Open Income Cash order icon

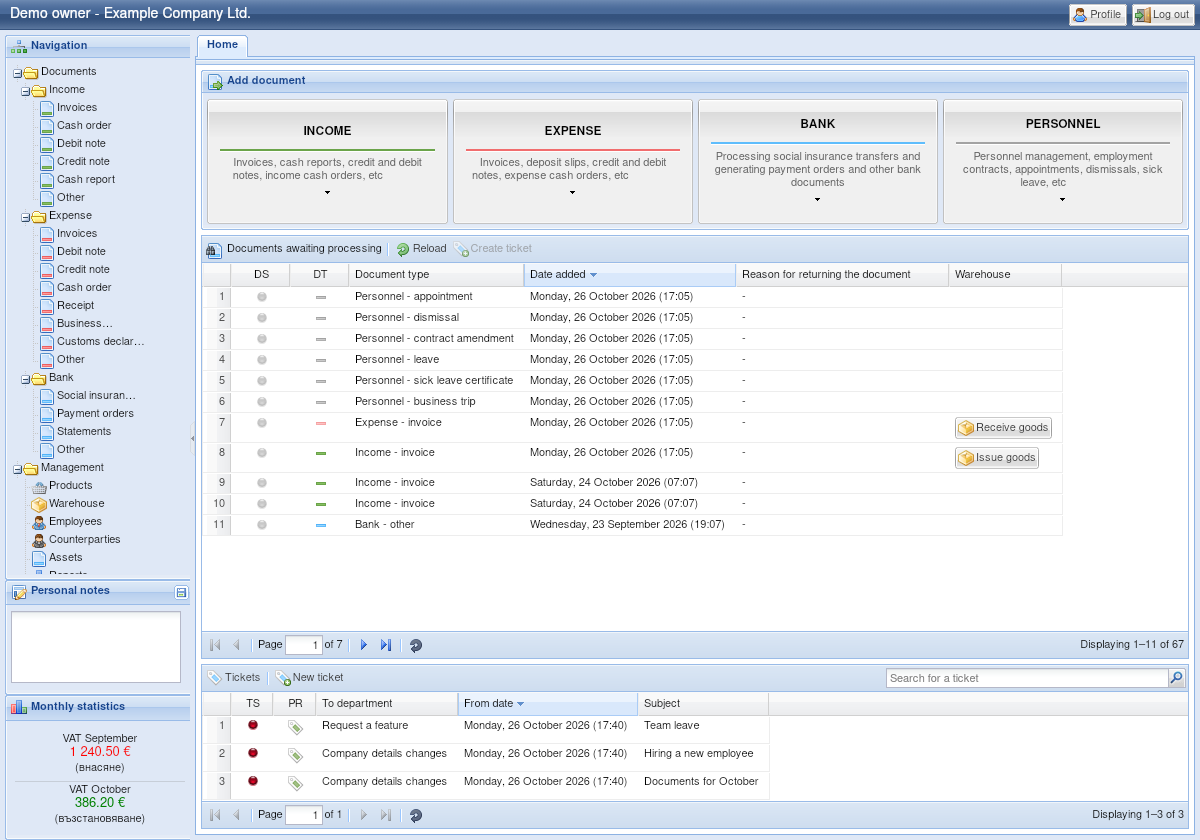[x=47, y=126]
